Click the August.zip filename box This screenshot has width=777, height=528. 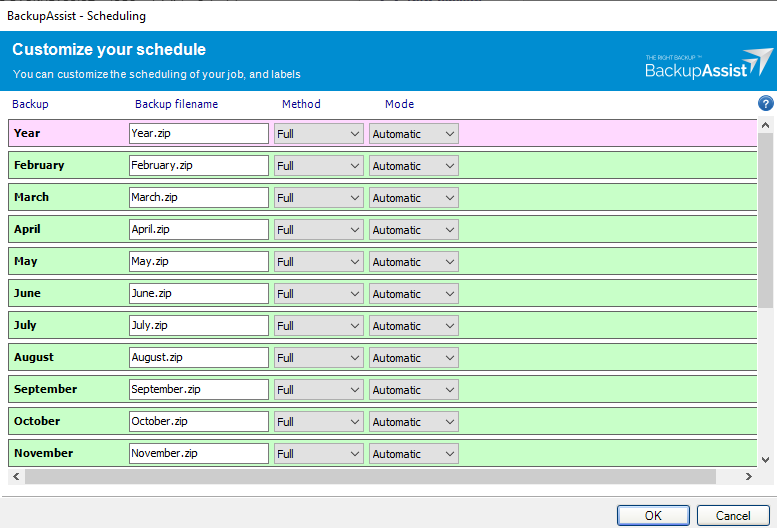point(199,358)
